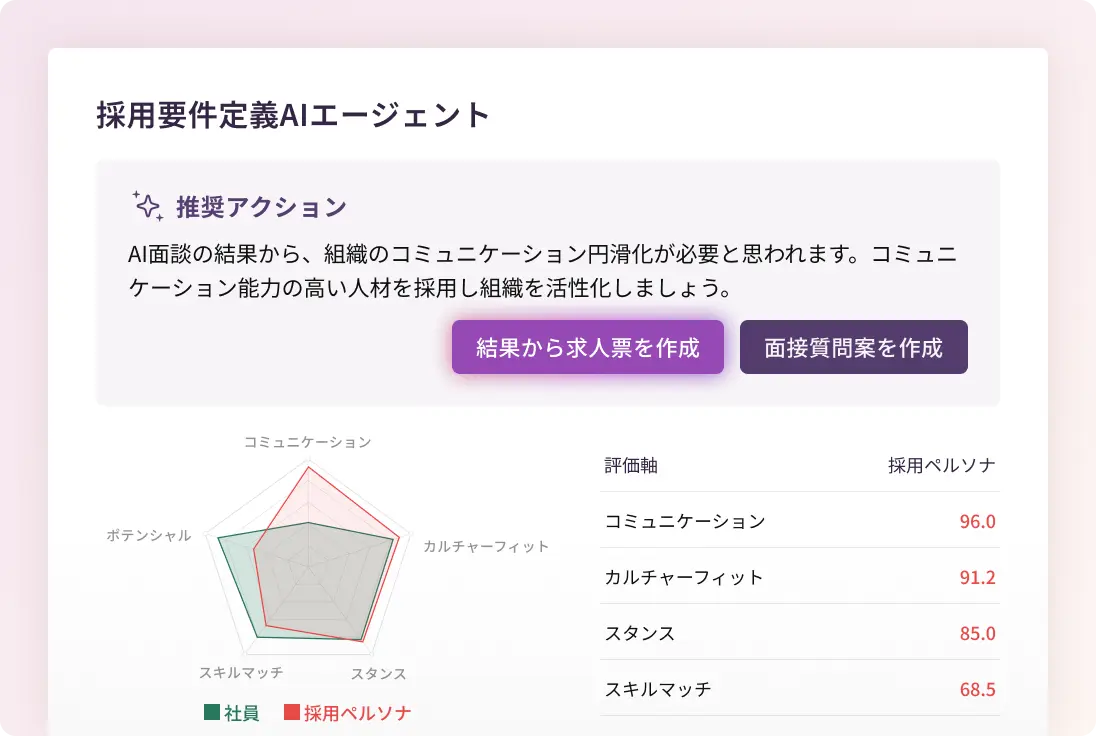Click the 採用ペルソナ legend label text

pyautogui.click(x=358, y=713)
